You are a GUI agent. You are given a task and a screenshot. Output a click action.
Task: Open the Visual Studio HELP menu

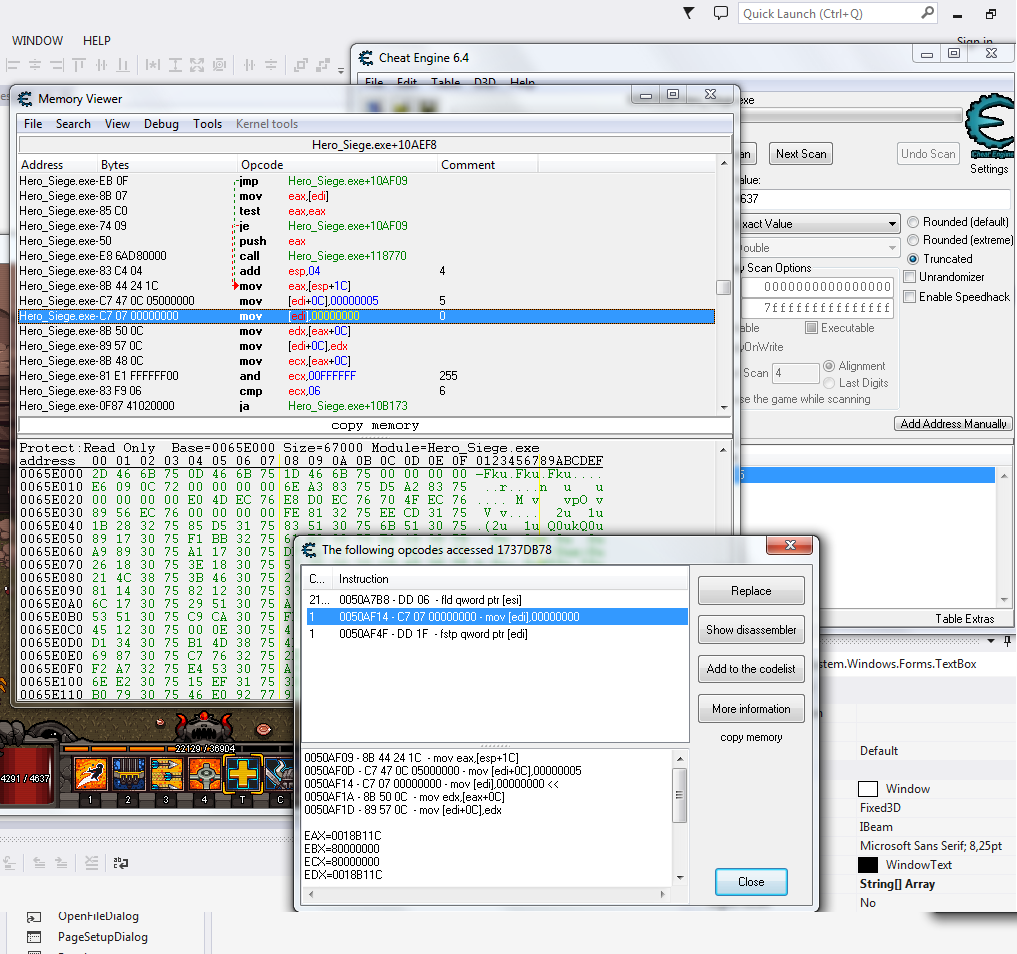point(97,41)
